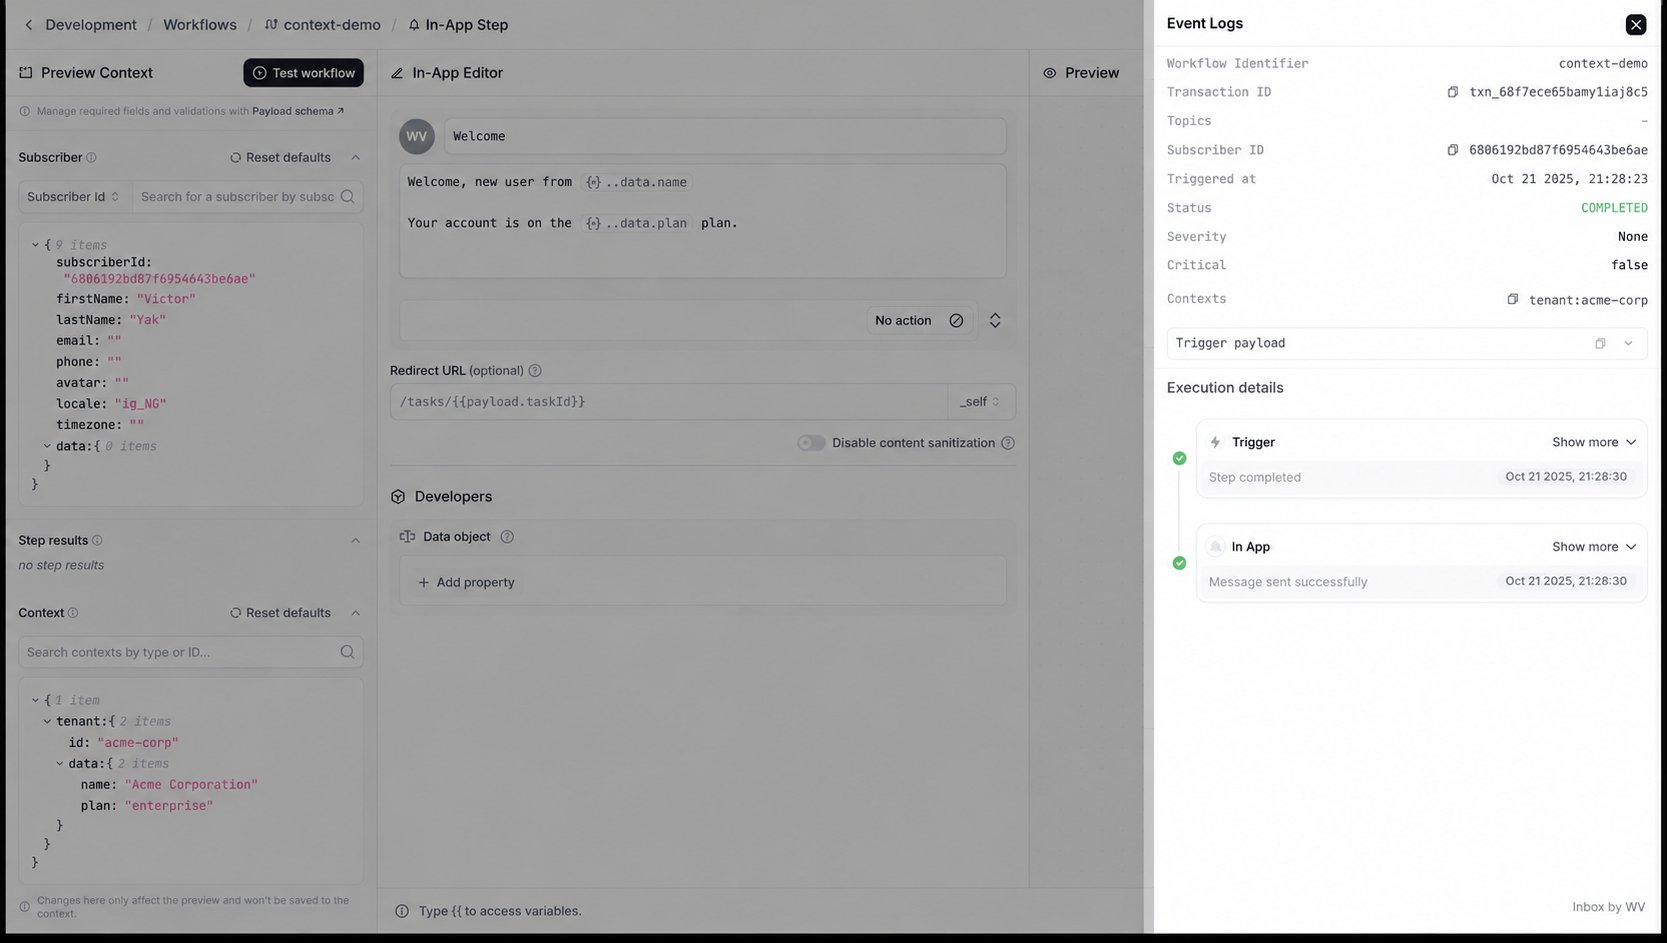Collapse the Context section
This screenshot has width=1667, height=943.
(355, 613)
